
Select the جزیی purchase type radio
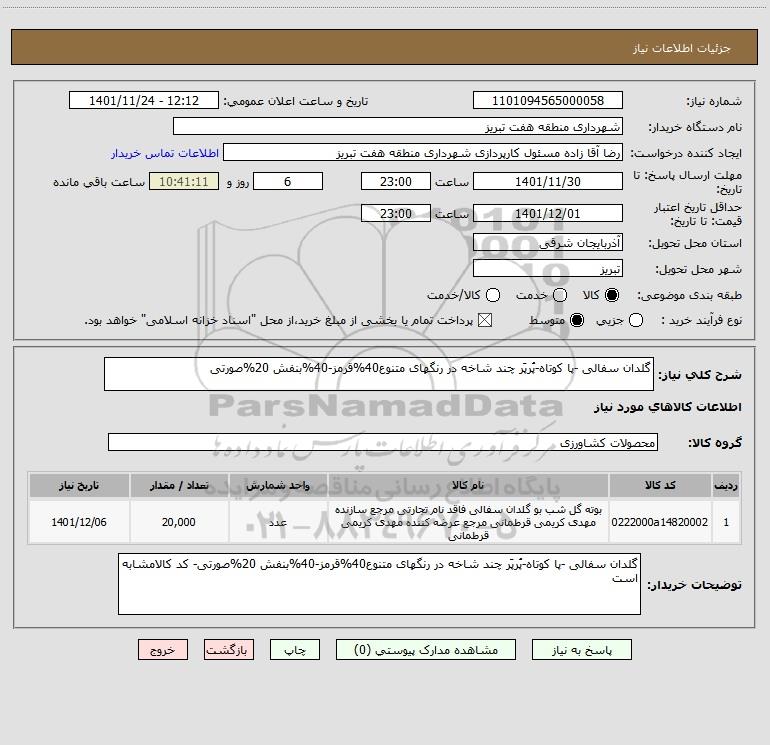(x=636, y=320)
